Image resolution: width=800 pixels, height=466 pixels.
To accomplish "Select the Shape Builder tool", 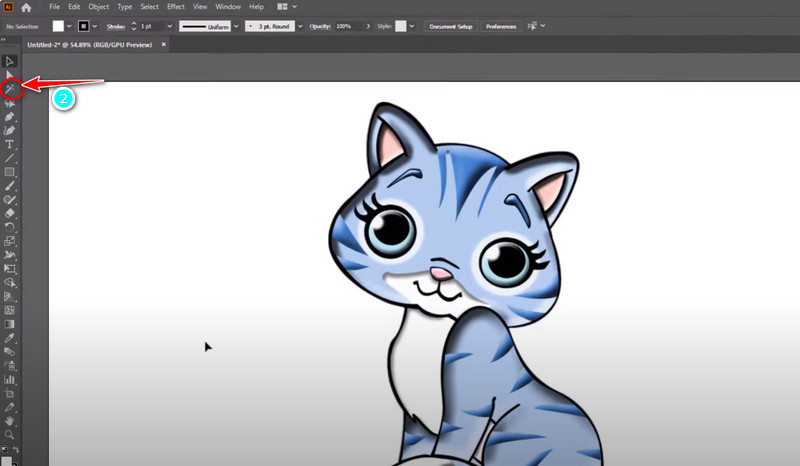I will [x=9, y=282].
